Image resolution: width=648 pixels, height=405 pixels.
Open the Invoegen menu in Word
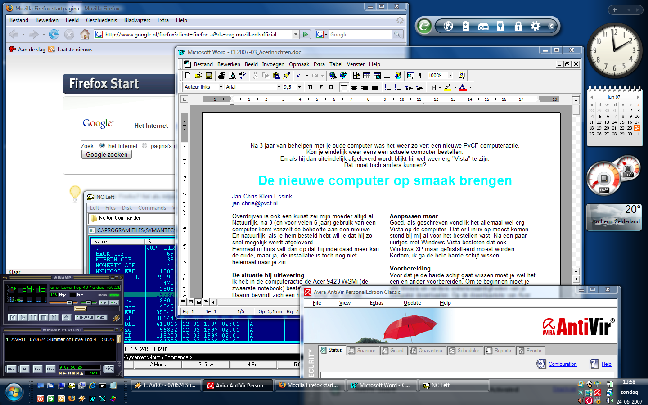point(273,64)
